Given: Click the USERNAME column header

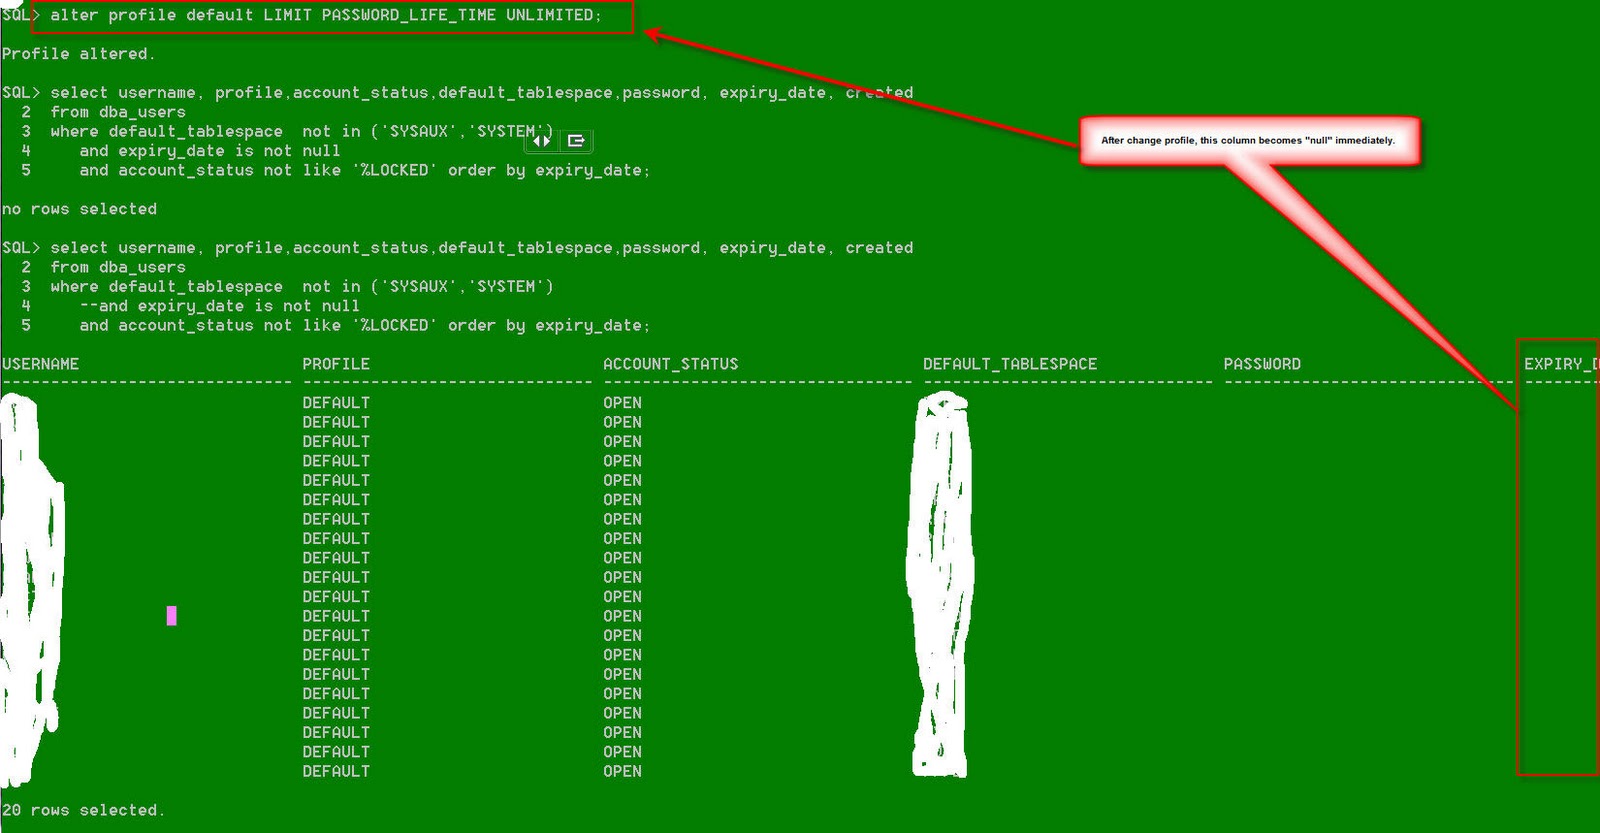Looking at the screenshot, I should tap(41, 364).
